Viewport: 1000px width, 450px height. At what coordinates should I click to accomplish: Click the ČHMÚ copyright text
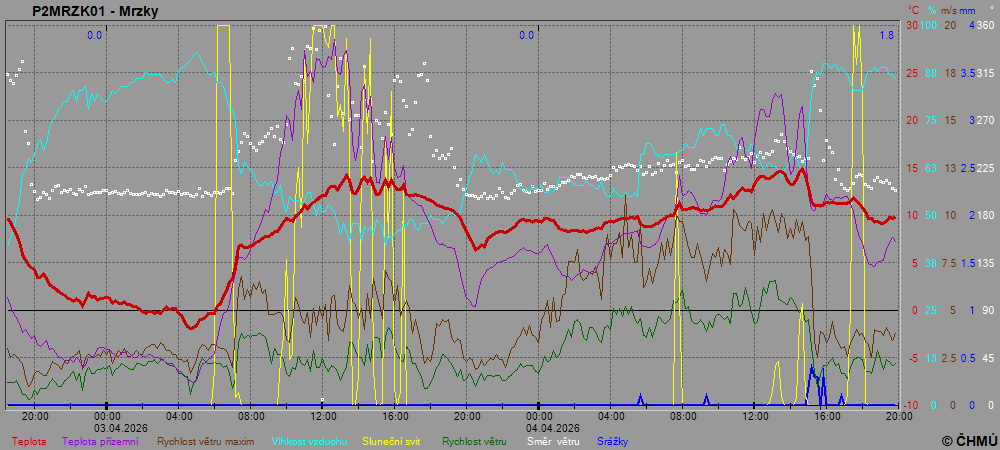coord(969,440)
